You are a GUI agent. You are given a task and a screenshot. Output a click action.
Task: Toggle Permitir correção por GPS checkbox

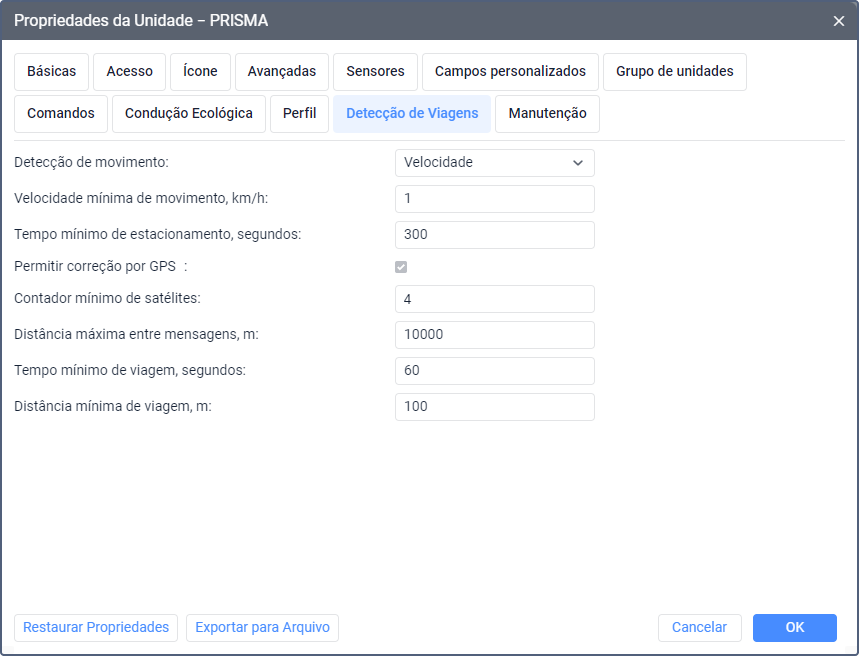[x=401, y=267]
